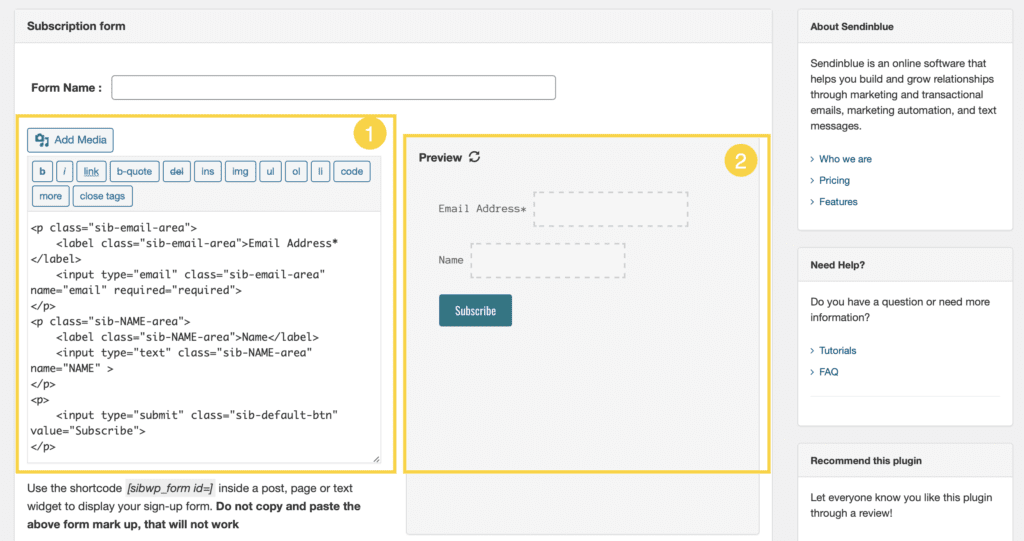Insert list item with li button
1024x541 pixels.
click(320, 171)
